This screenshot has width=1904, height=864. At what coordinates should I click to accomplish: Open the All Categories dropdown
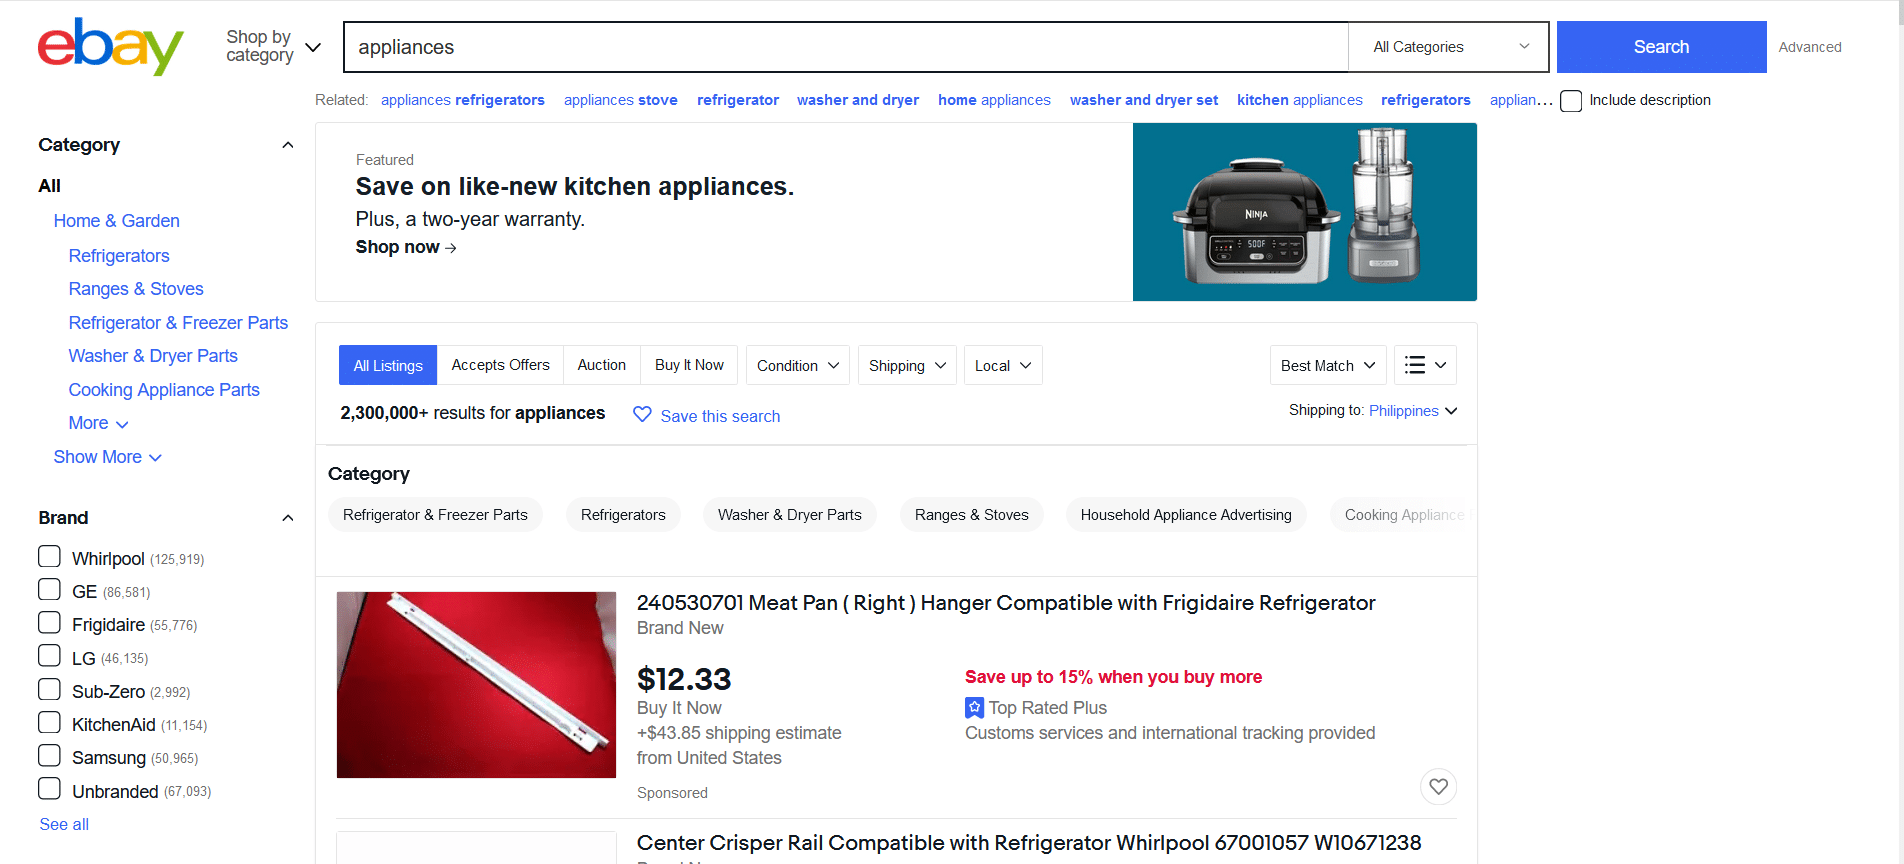click(1448, 47)
